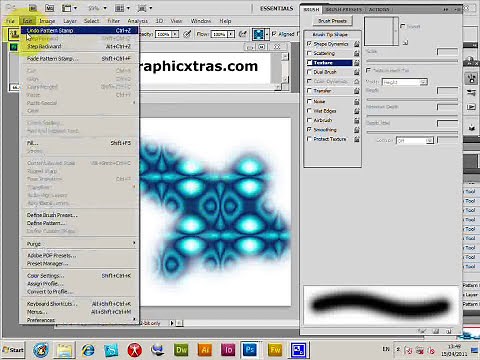Toggle Texture checkbox in Brush panel
Viewport: 480px width, 360px height.
pyautogui.click(x=309, y=62)
